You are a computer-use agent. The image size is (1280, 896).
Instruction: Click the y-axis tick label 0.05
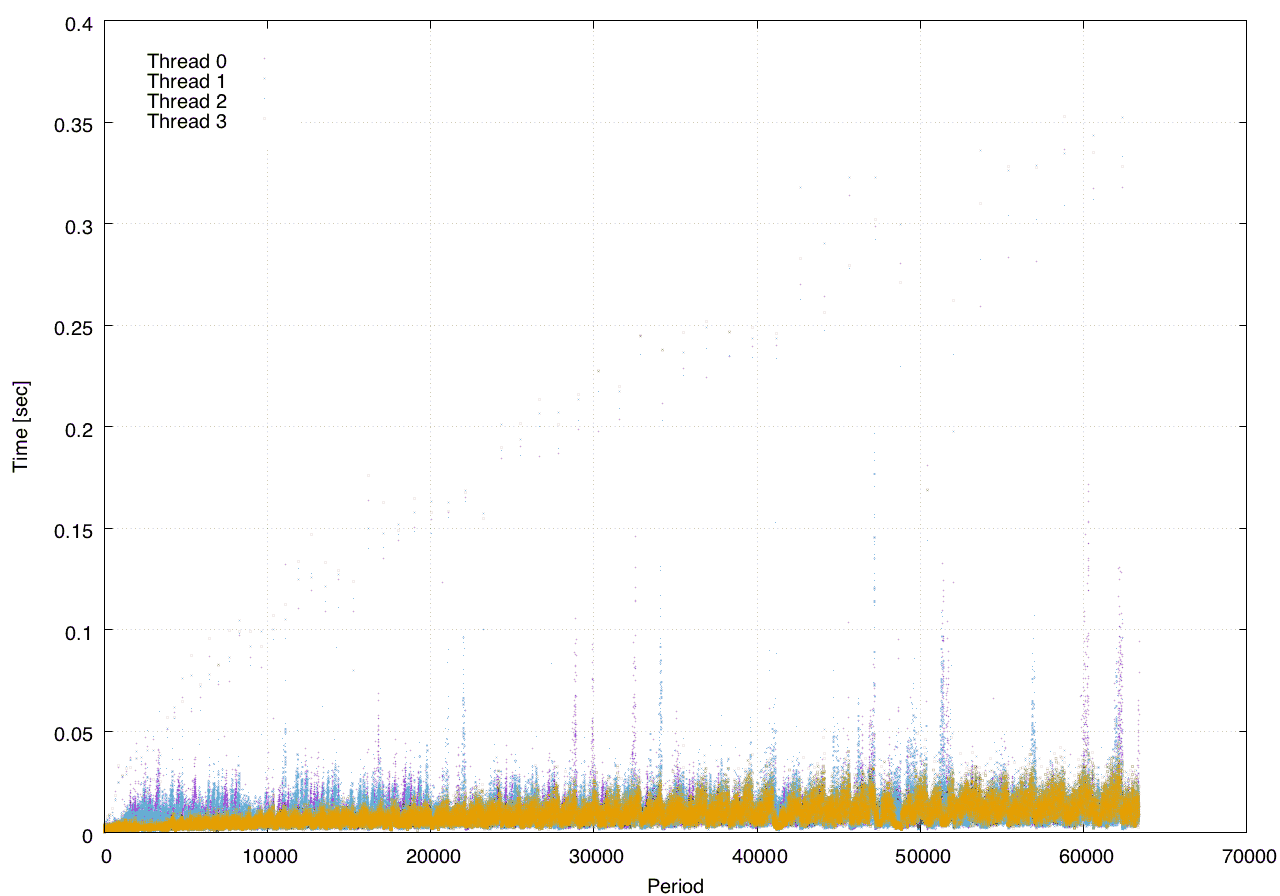75,733
